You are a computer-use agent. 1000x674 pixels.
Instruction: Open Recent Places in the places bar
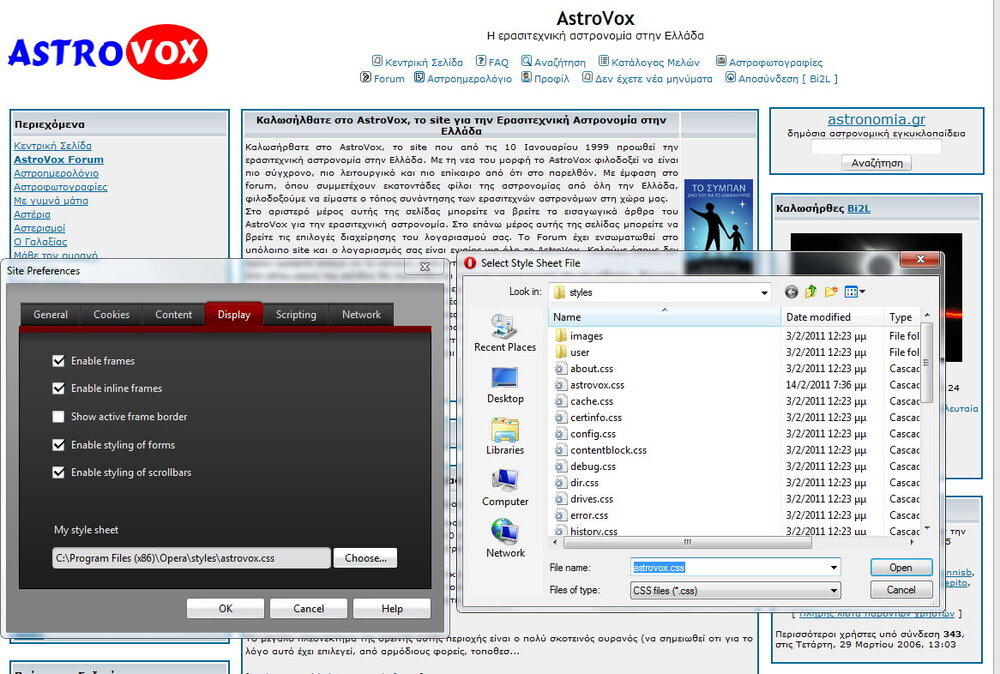point(505,333)
